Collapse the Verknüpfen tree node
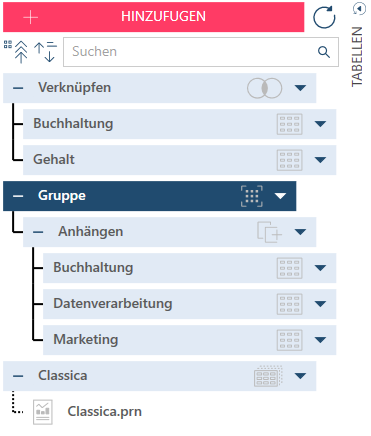 18,88
